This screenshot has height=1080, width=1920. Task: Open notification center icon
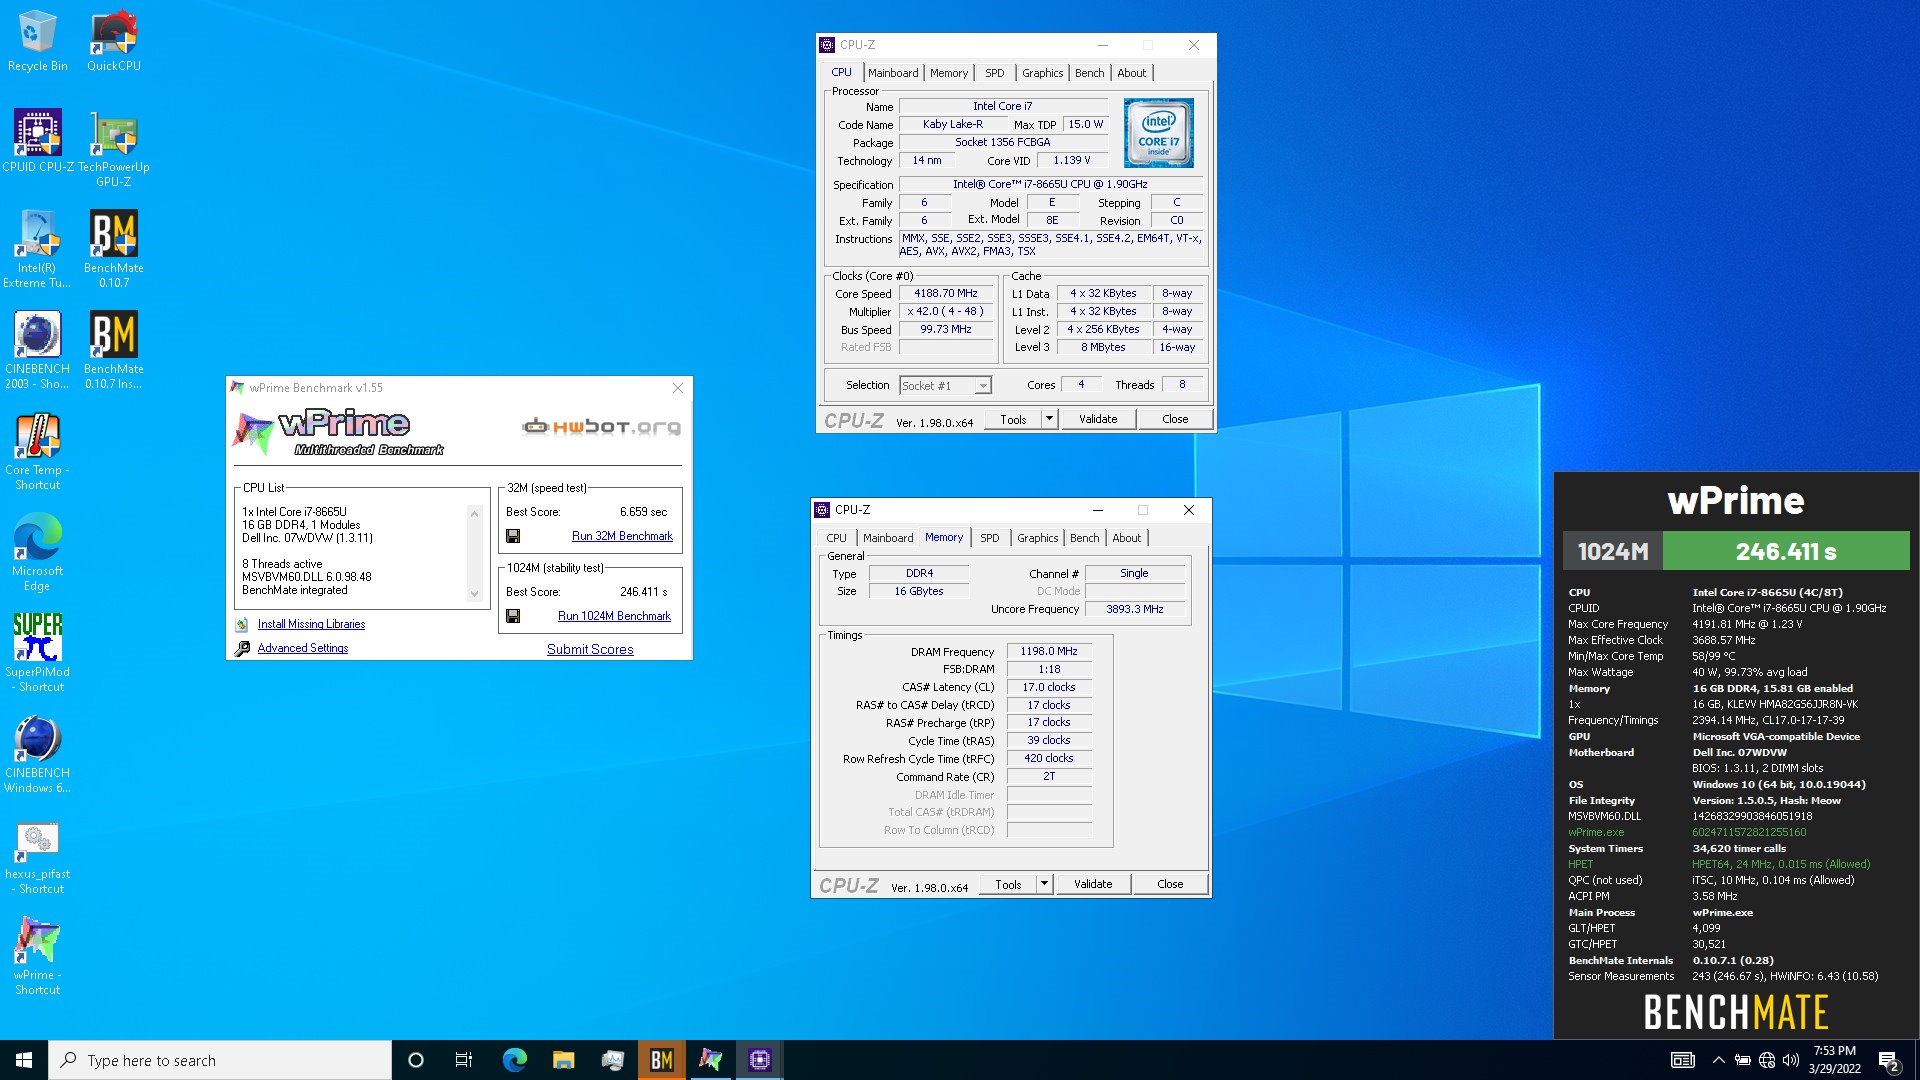tap(1889, 1060)
